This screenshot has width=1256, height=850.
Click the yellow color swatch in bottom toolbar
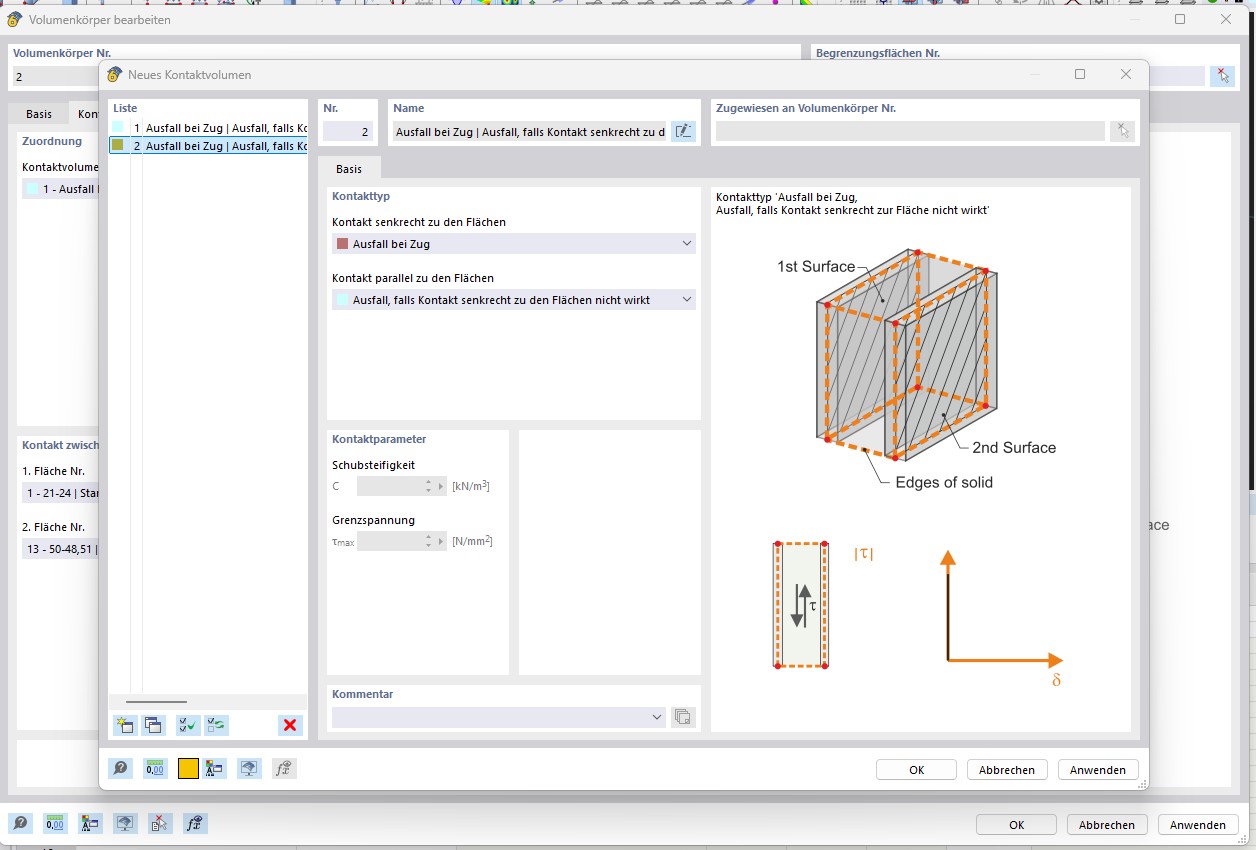coord(188,768)
